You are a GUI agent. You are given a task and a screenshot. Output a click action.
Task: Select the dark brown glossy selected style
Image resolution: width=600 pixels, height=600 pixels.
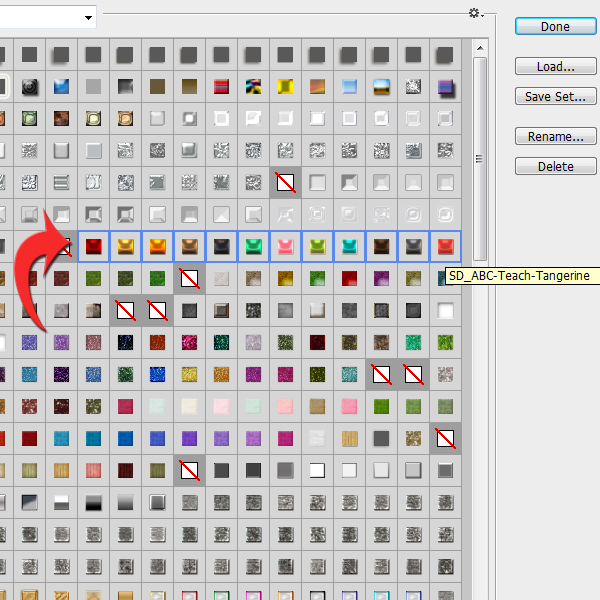coord(382,246)
